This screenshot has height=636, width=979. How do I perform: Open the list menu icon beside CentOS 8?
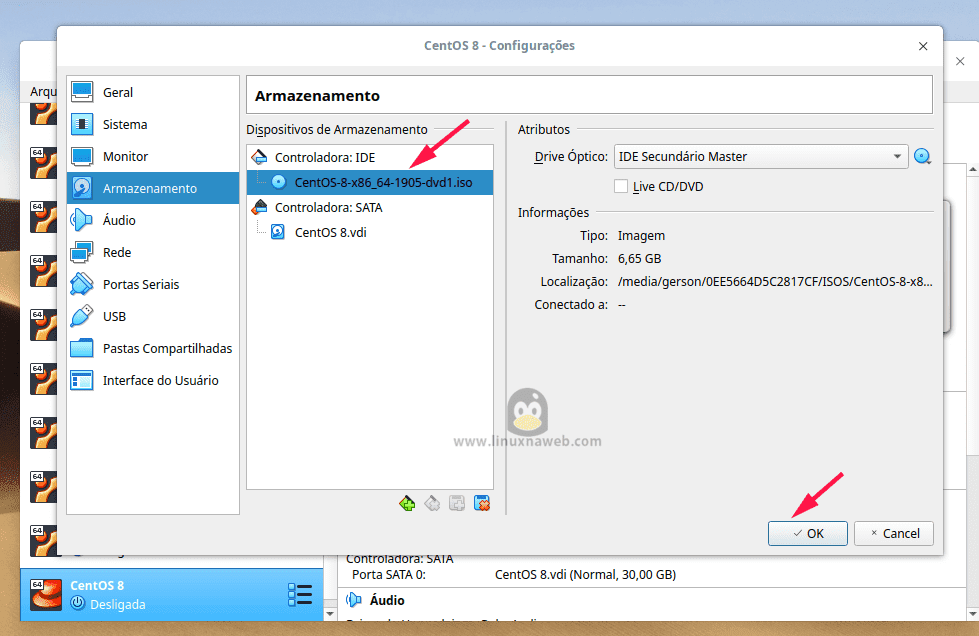pos(300,595)
